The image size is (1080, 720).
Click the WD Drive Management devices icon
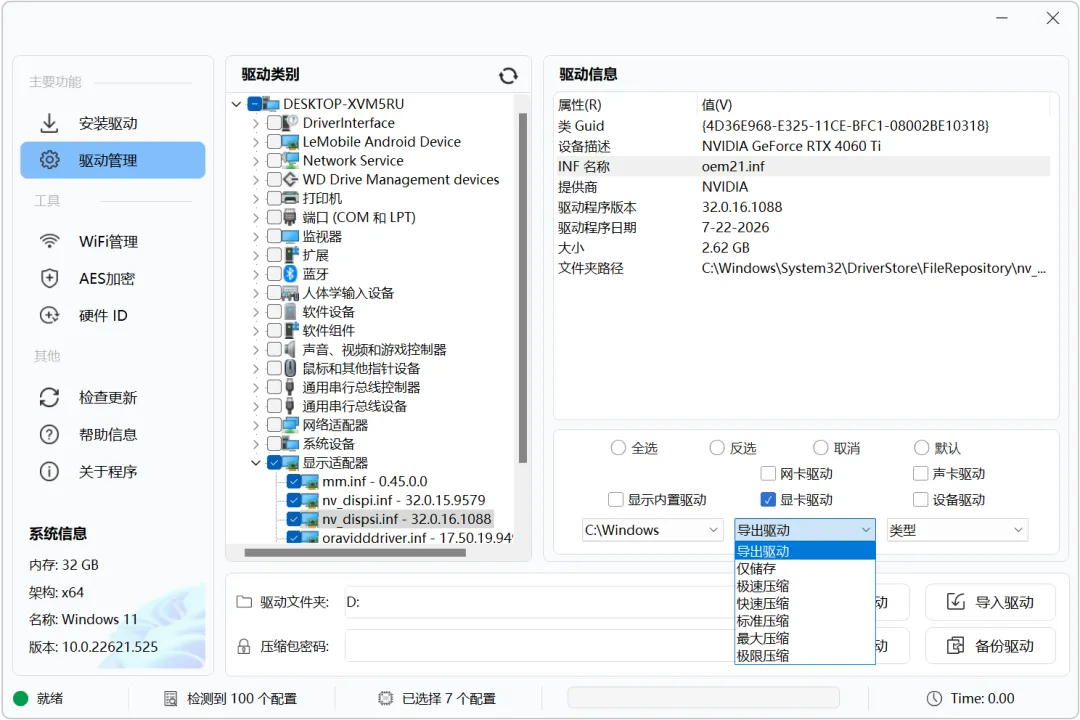[291, 179]
